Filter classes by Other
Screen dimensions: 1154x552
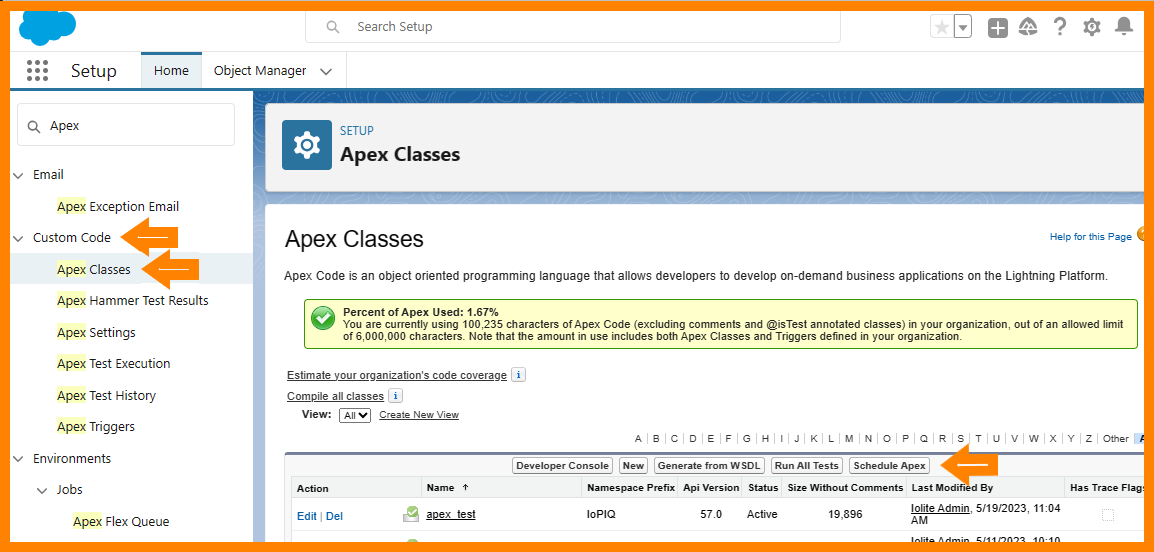click(1115, 439)
